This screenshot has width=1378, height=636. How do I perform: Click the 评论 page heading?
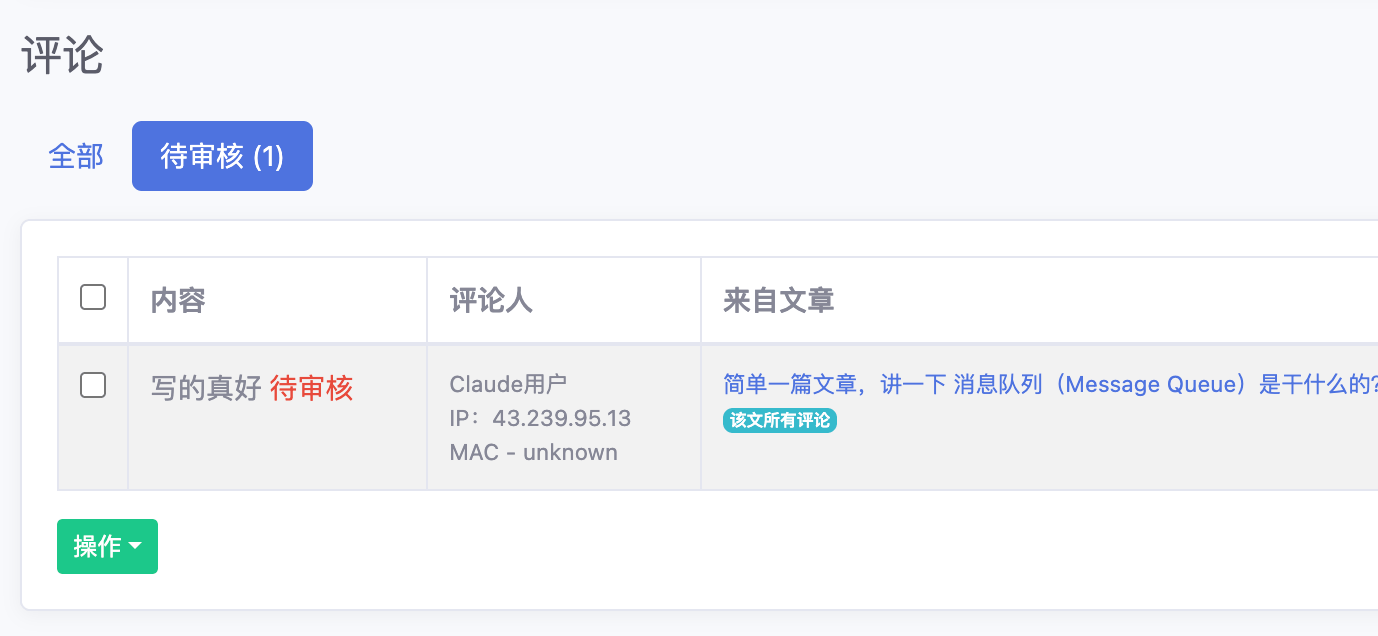pyautogui.click(x=62, y=56)
